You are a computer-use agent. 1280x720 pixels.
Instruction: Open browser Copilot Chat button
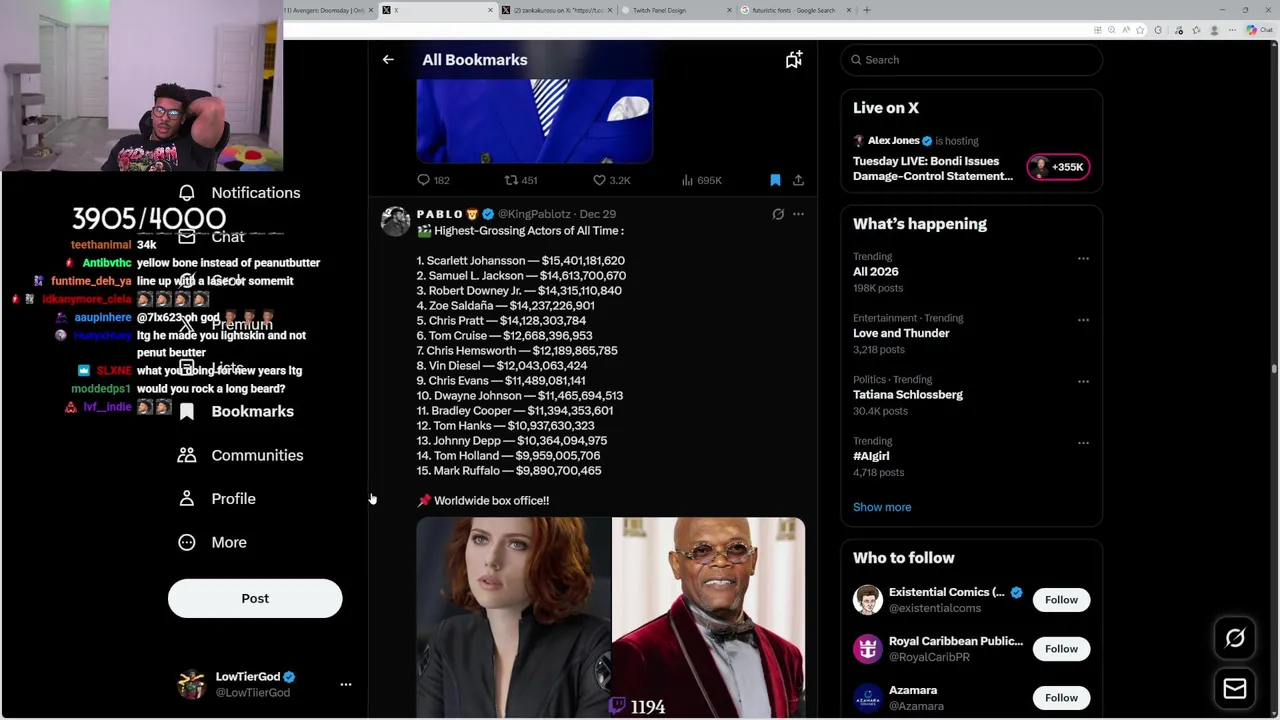[1258, 30]
